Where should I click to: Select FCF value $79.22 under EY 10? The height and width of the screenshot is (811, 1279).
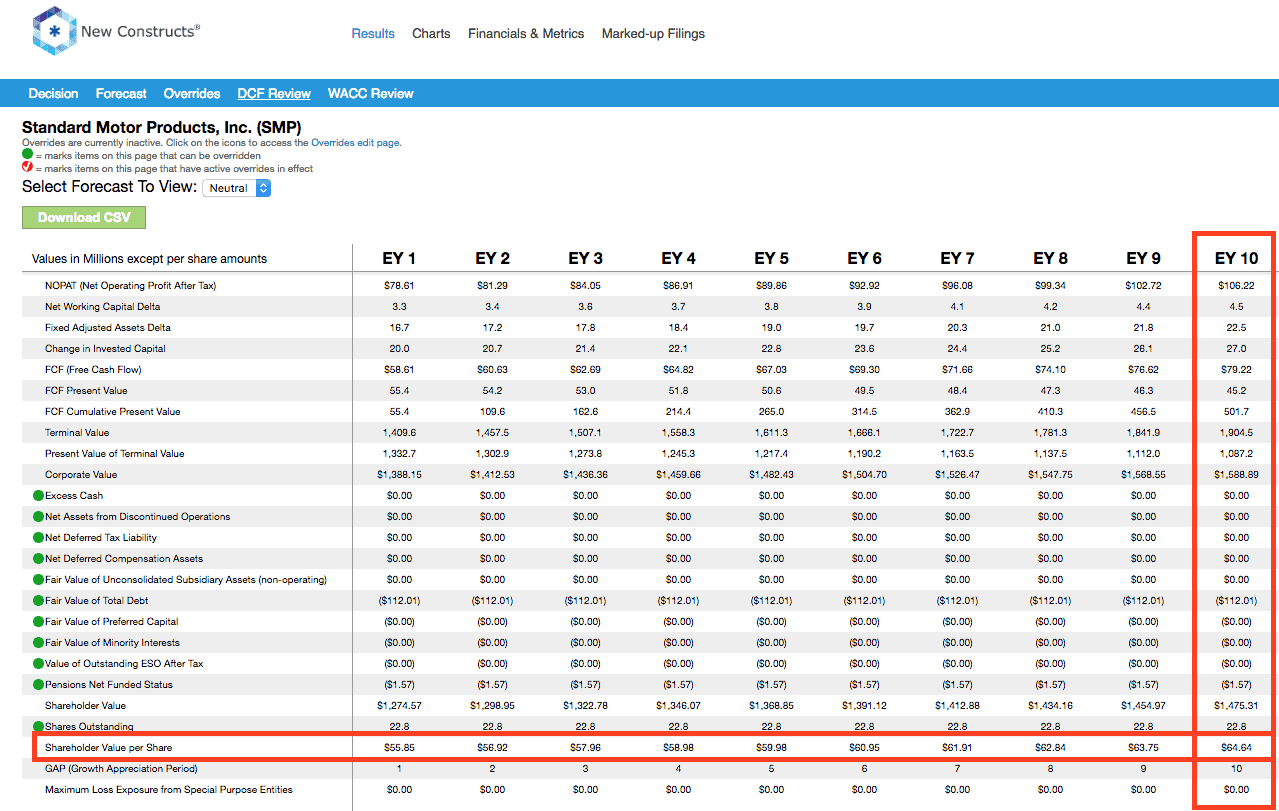pos(1236,370)
